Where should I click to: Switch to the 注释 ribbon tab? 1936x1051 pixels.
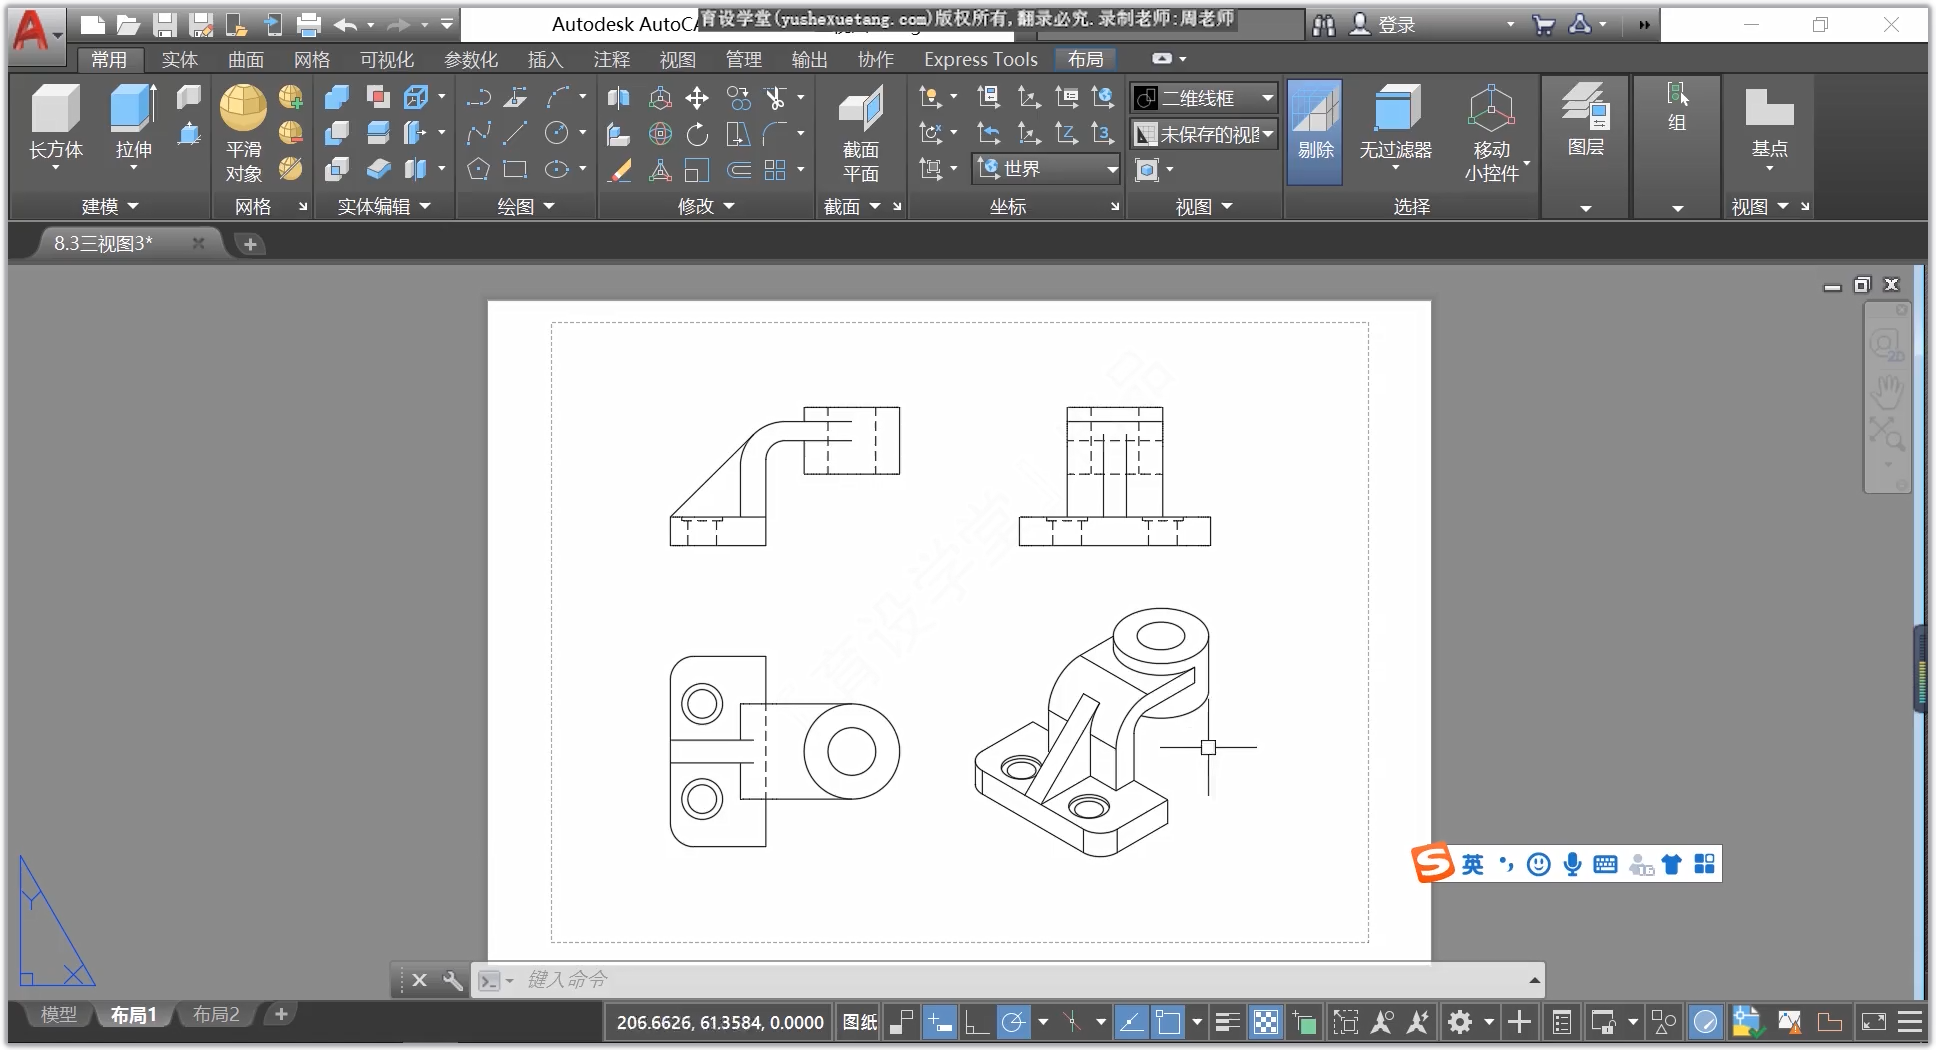pyautogui.click(x=611, y=60)
